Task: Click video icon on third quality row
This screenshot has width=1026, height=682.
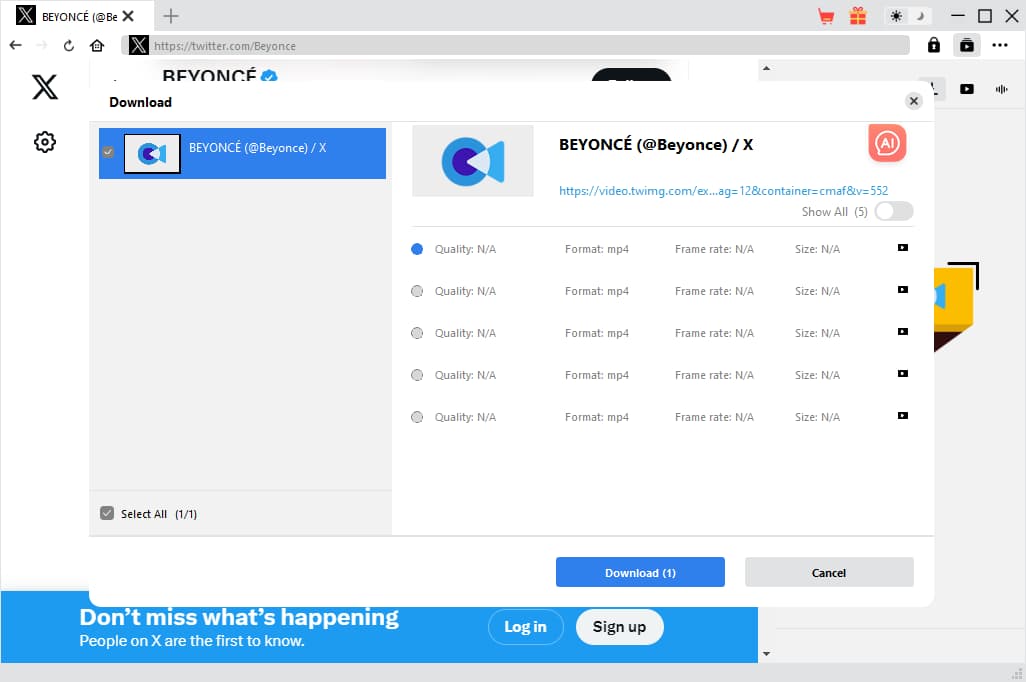Action: [902, 332]
